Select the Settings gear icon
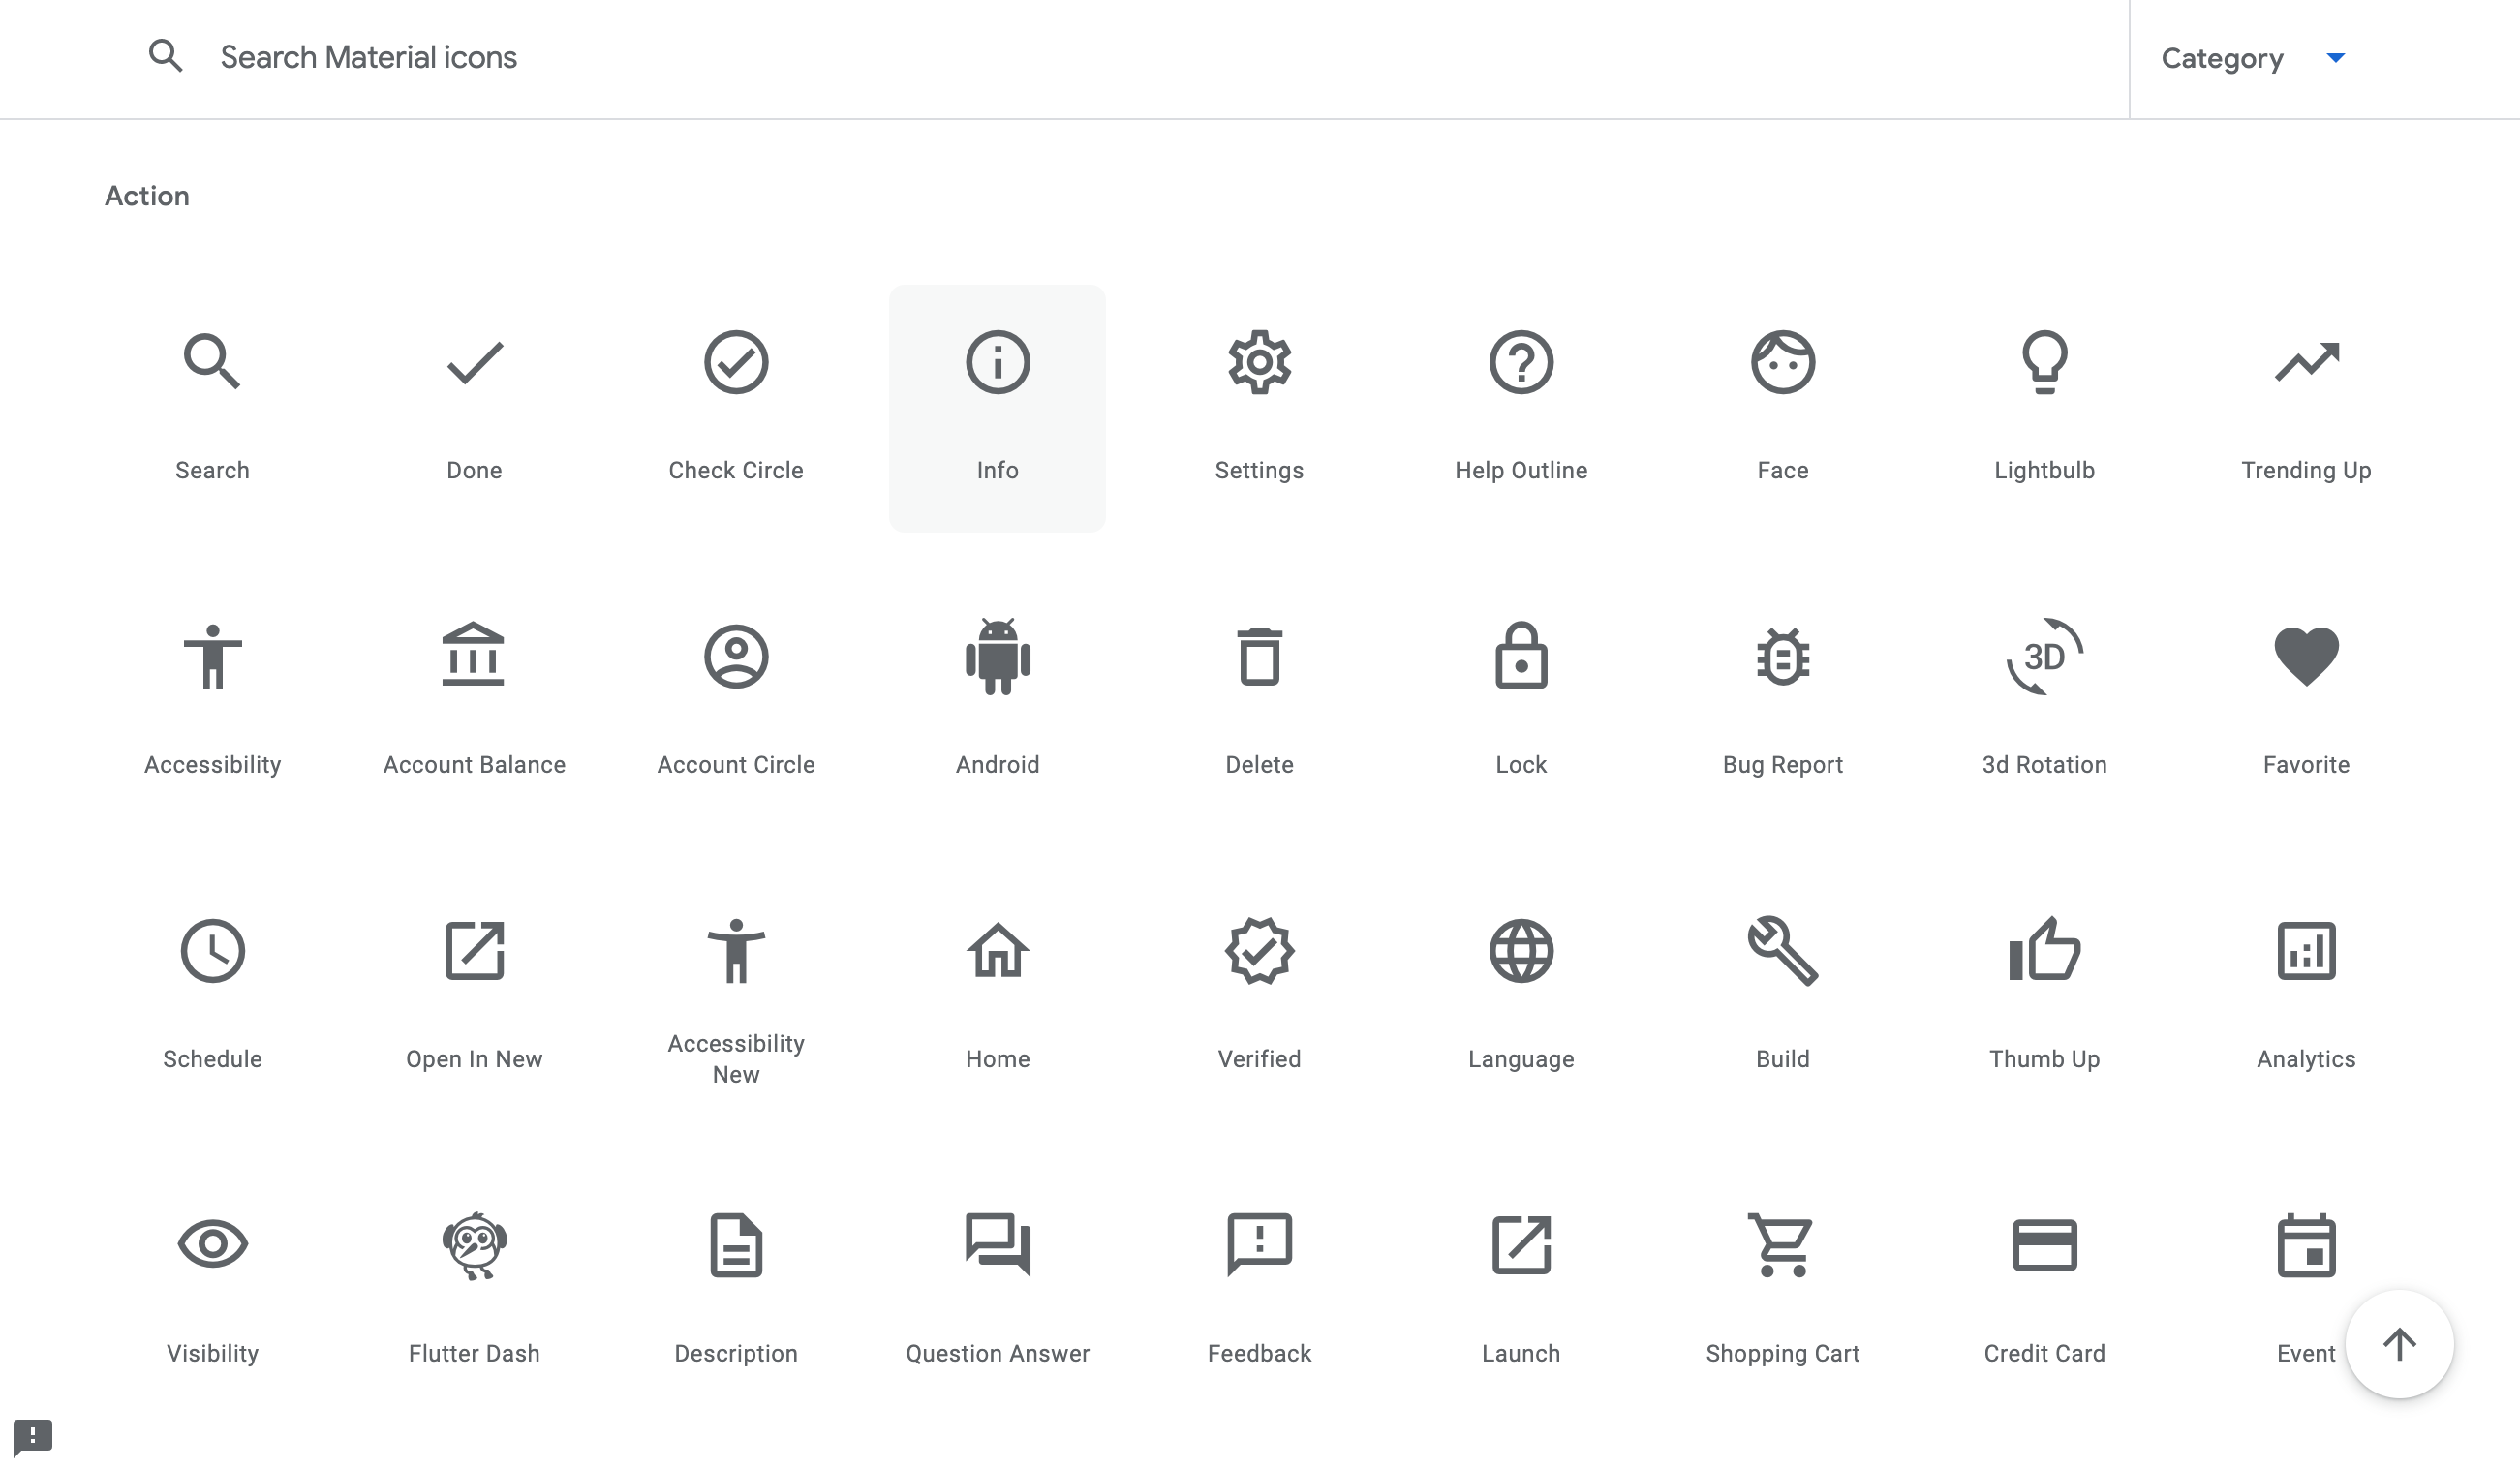 [1259, 362]
